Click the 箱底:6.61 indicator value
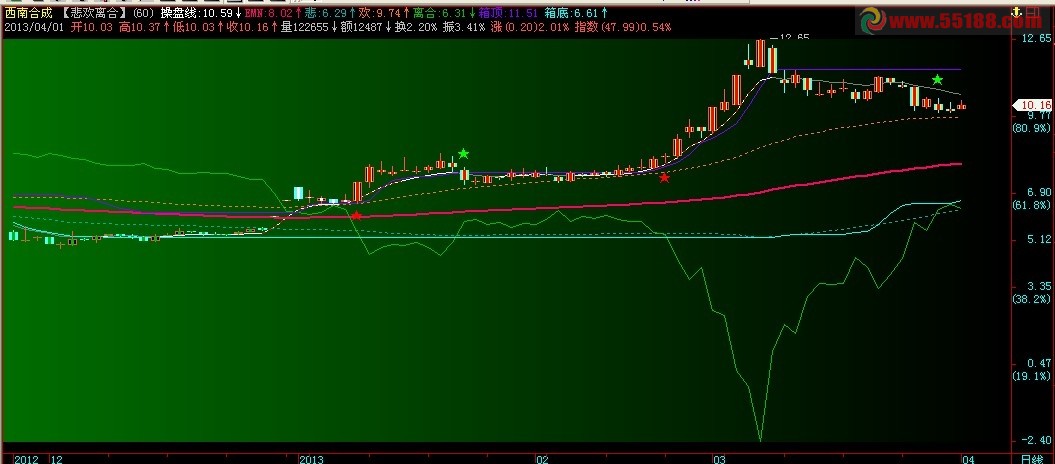The height and width of the screenshot is (464, 1055). (x=570, y=13)
